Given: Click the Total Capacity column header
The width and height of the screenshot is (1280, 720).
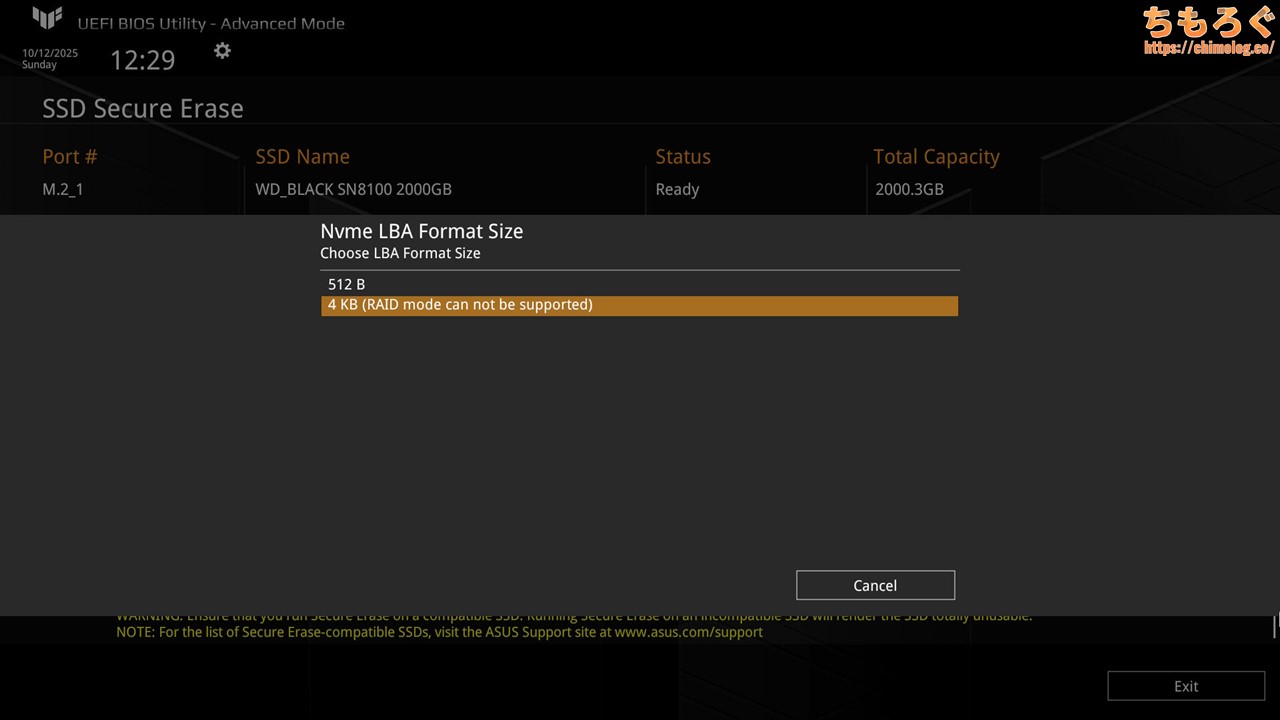Looking at the screenshot, I should tap(936, 157).
